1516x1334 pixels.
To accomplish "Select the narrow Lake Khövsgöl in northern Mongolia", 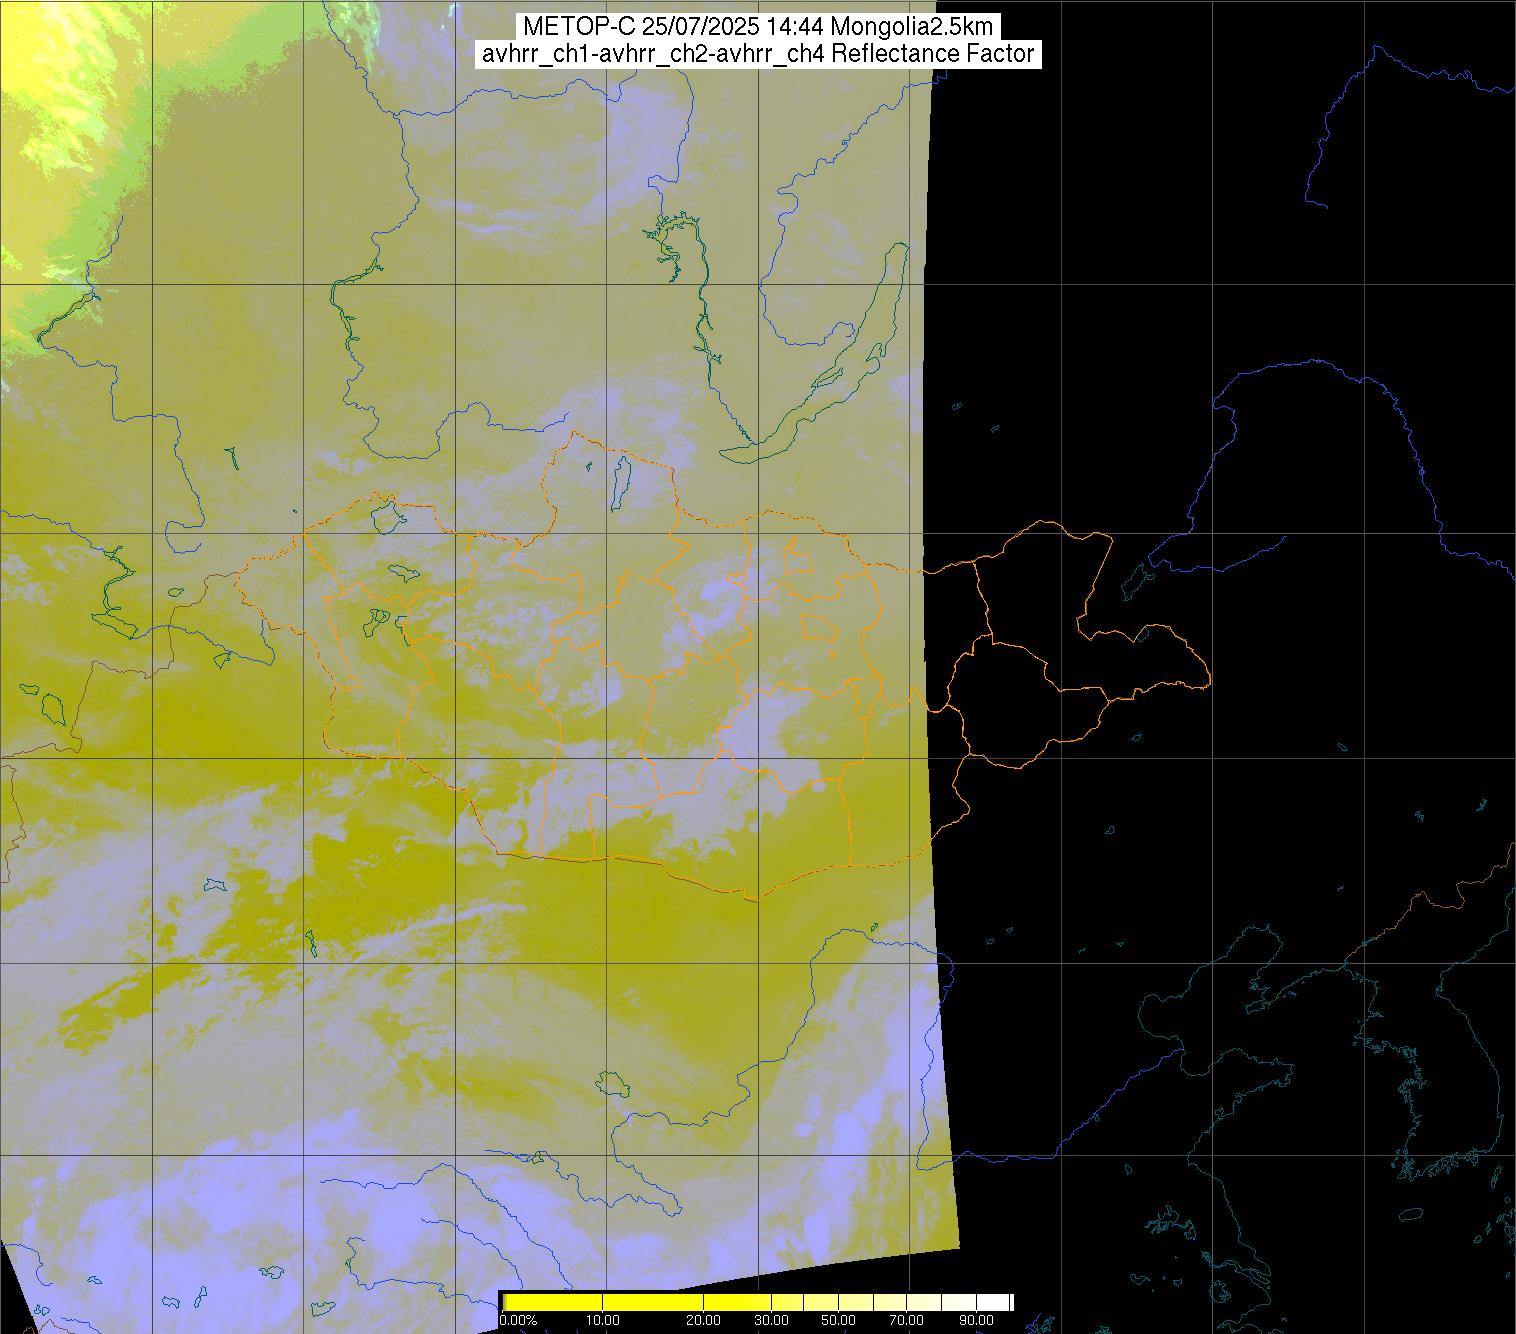I will [x=620, y=478].
